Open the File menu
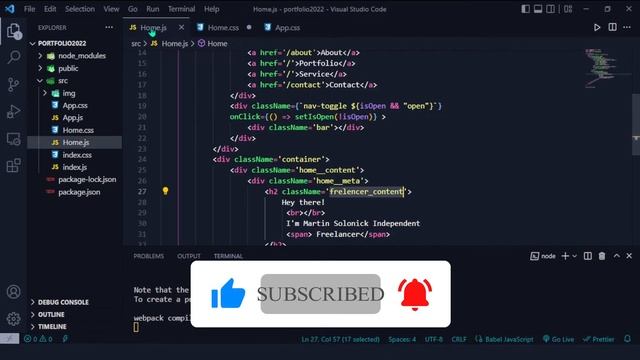The image size is (640, 360). coord(29,9)
